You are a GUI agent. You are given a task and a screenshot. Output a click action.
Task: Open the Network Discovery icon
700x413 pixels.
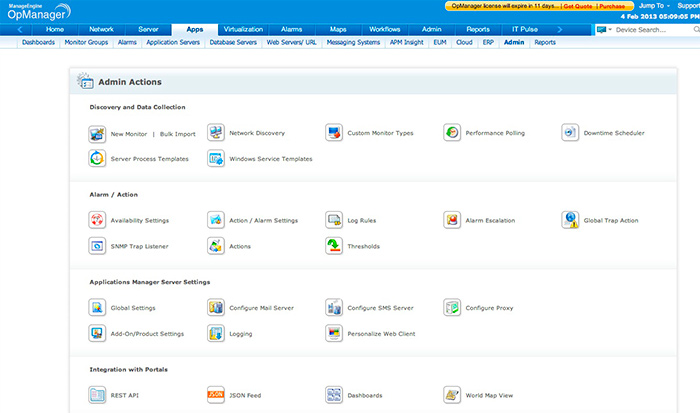[216, 133]
